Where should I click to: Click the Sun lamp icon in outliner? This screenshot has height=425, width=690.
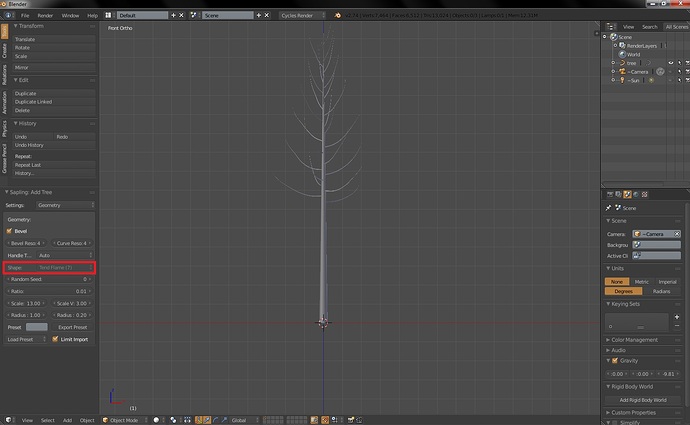pos(622,80)
